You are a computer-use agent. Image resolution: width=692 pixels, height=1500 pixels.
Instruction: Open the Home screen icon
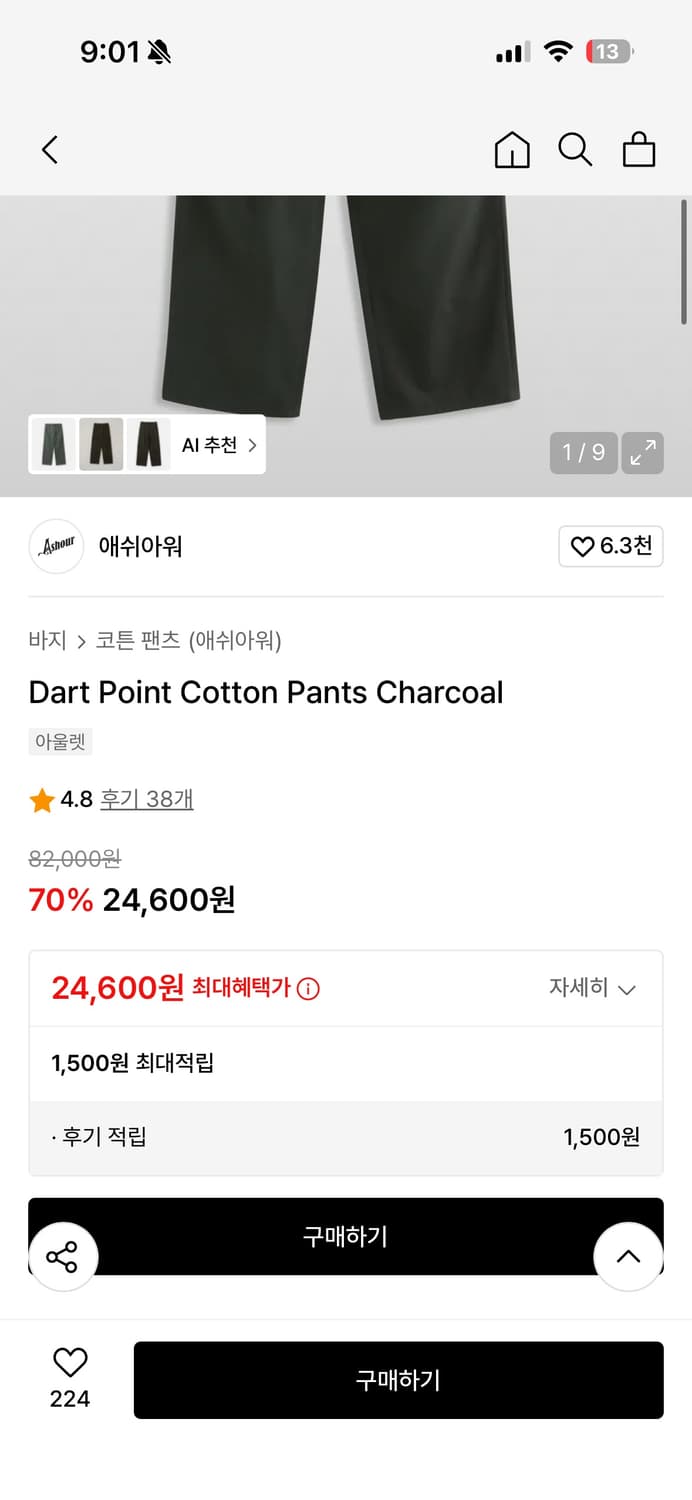[512, 149]
